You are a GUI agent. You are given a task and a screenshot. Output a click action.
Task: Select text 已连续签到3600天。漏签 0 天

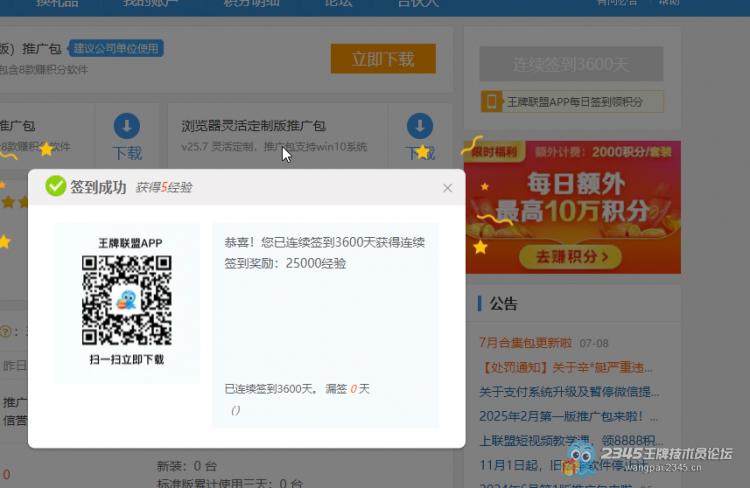(x=297, y=389)
